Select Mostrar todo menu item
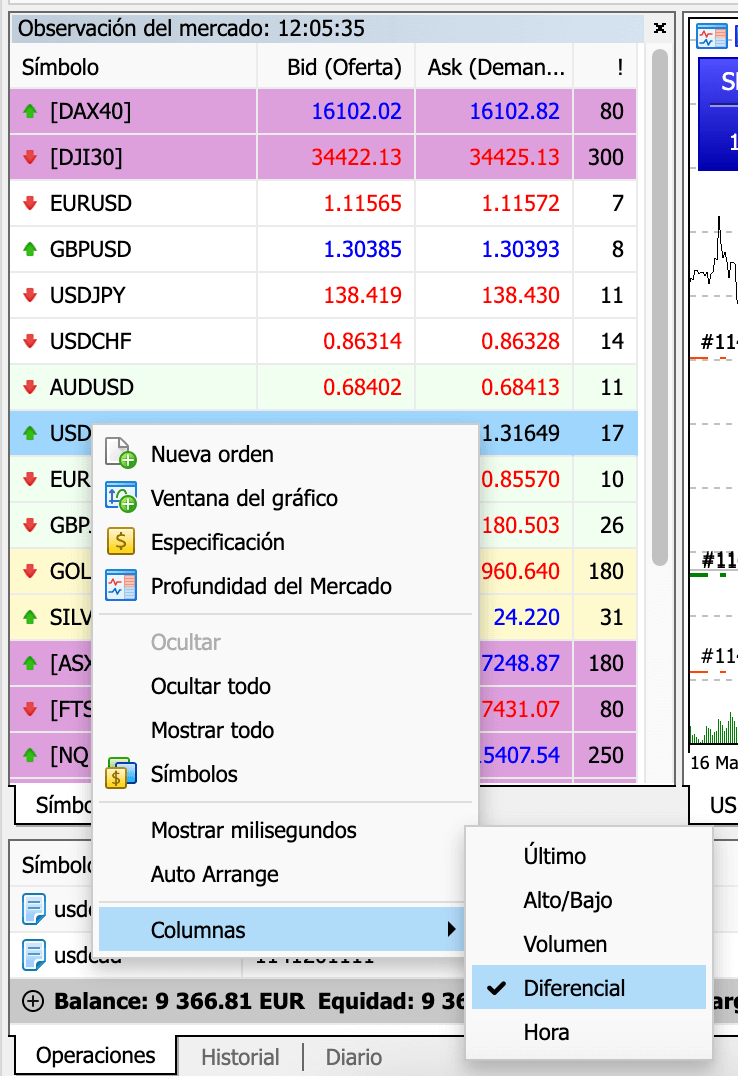 click(212, 729)
